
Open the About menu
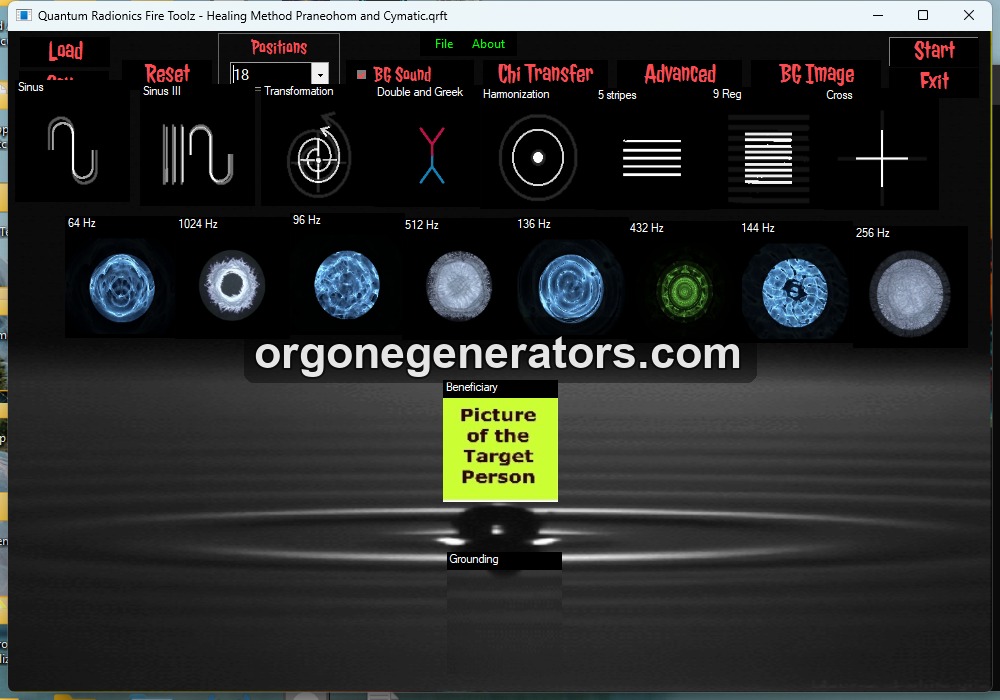click(488, 44)
